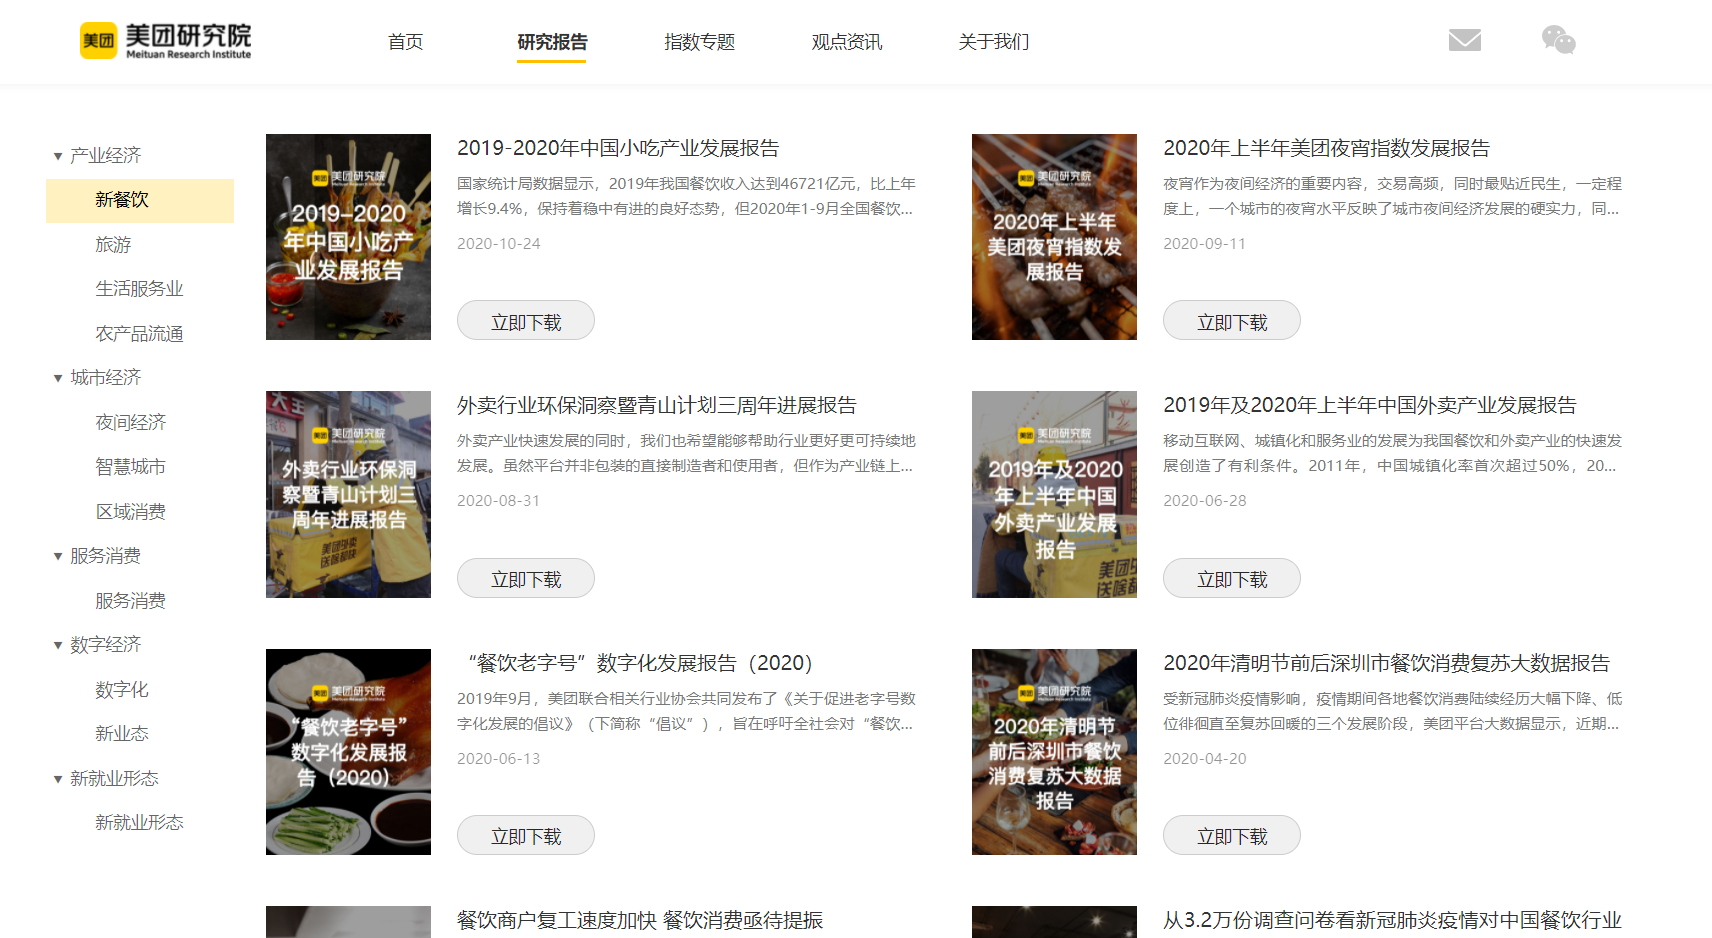1712x938 pixels.
Task: Select 数字化 in the sidebar
Action: tap(122, 690)
